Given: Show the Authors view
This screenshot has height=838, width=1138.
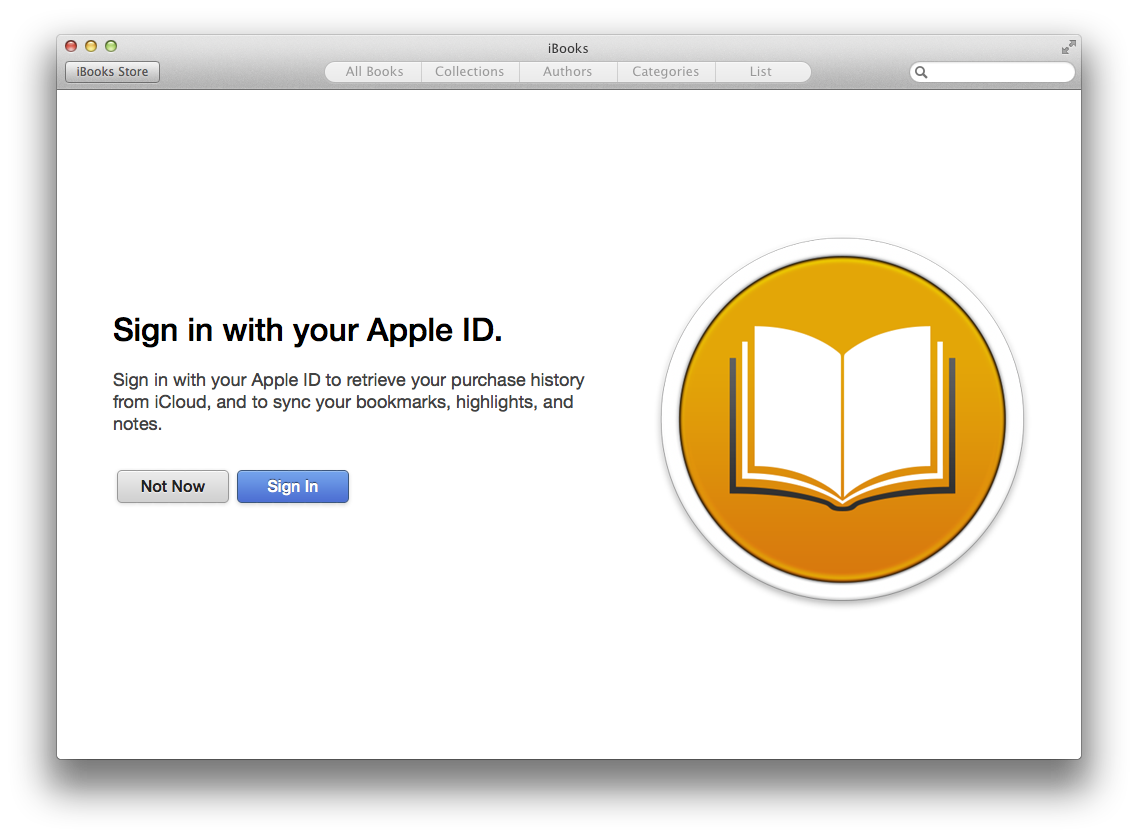Looking at the screenshot, I should click(568, 72).
